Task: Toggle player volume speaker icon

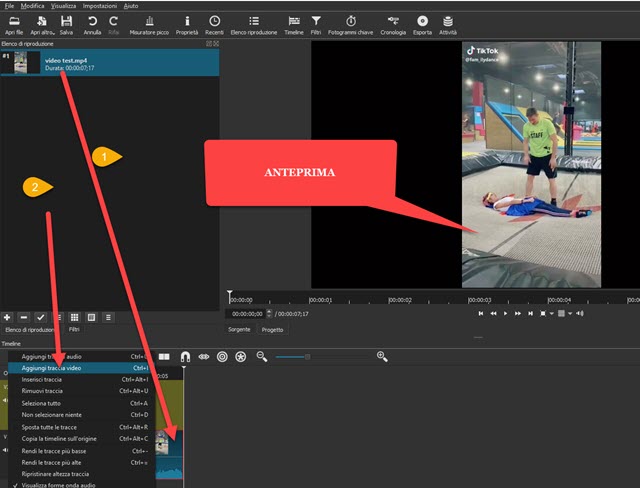Action: coord(580,313)
